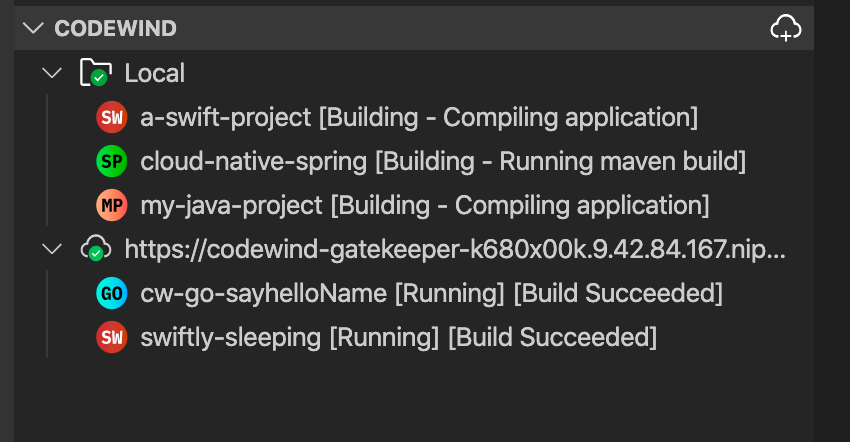Click the codewind-gatekeeper URL entry

(455, 249)
